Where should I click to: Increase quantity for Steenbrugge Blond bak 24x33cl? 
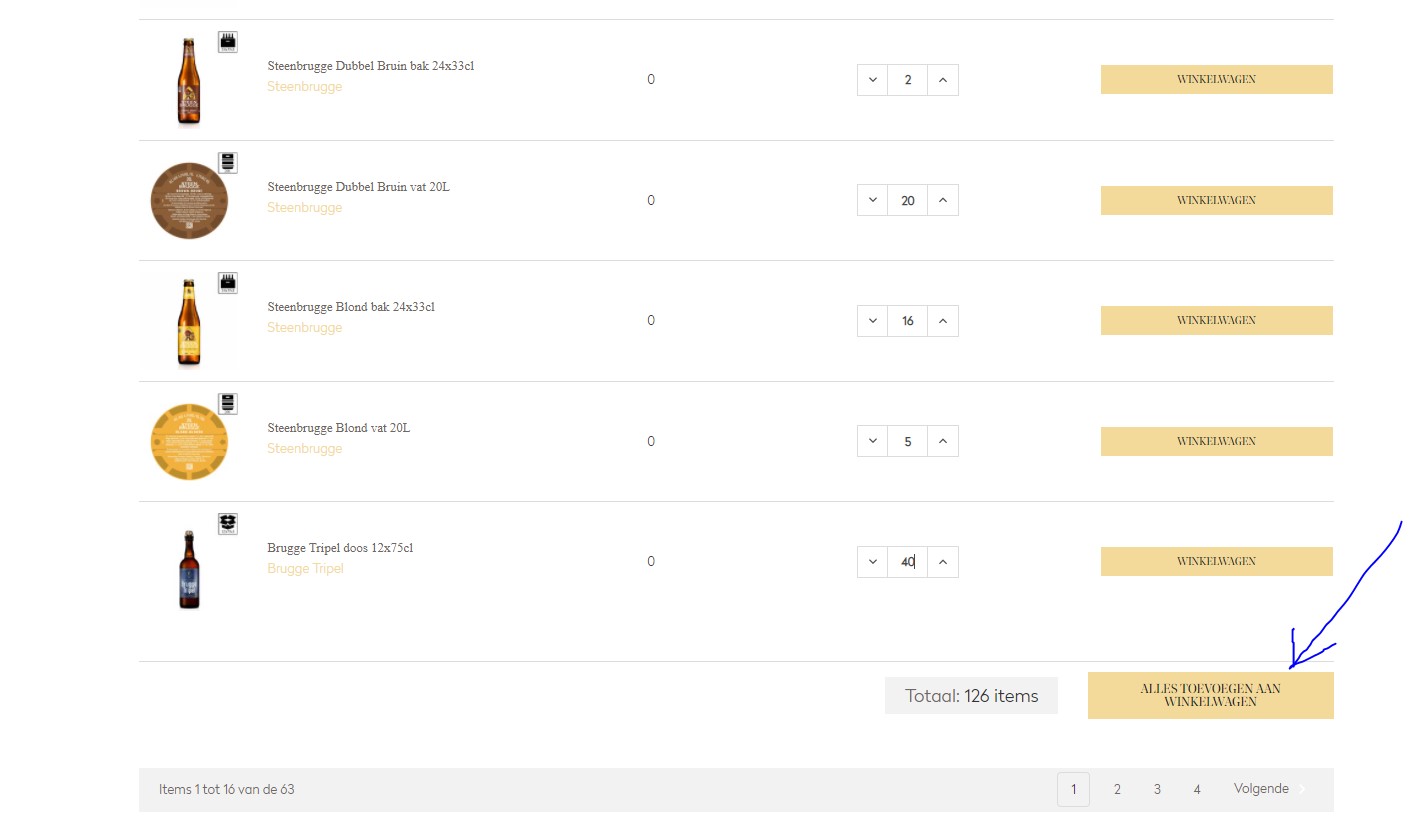tap(943, 321)
